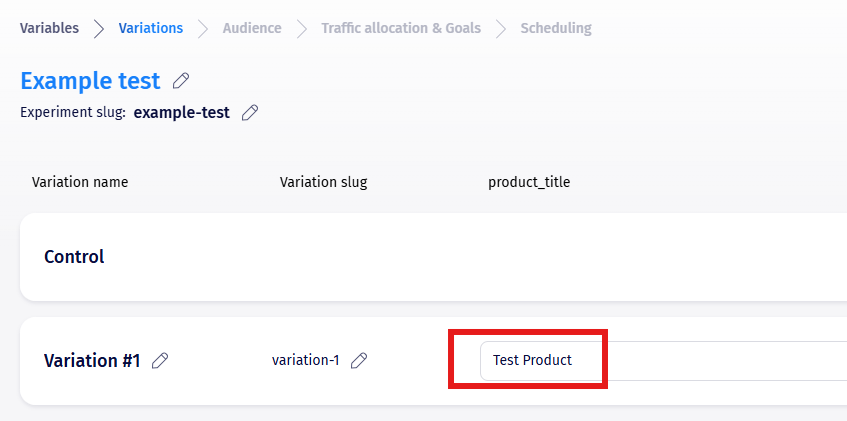Click chevron between Variables and Variations
This screenshot has height=421, width=847.
[99, 28]
